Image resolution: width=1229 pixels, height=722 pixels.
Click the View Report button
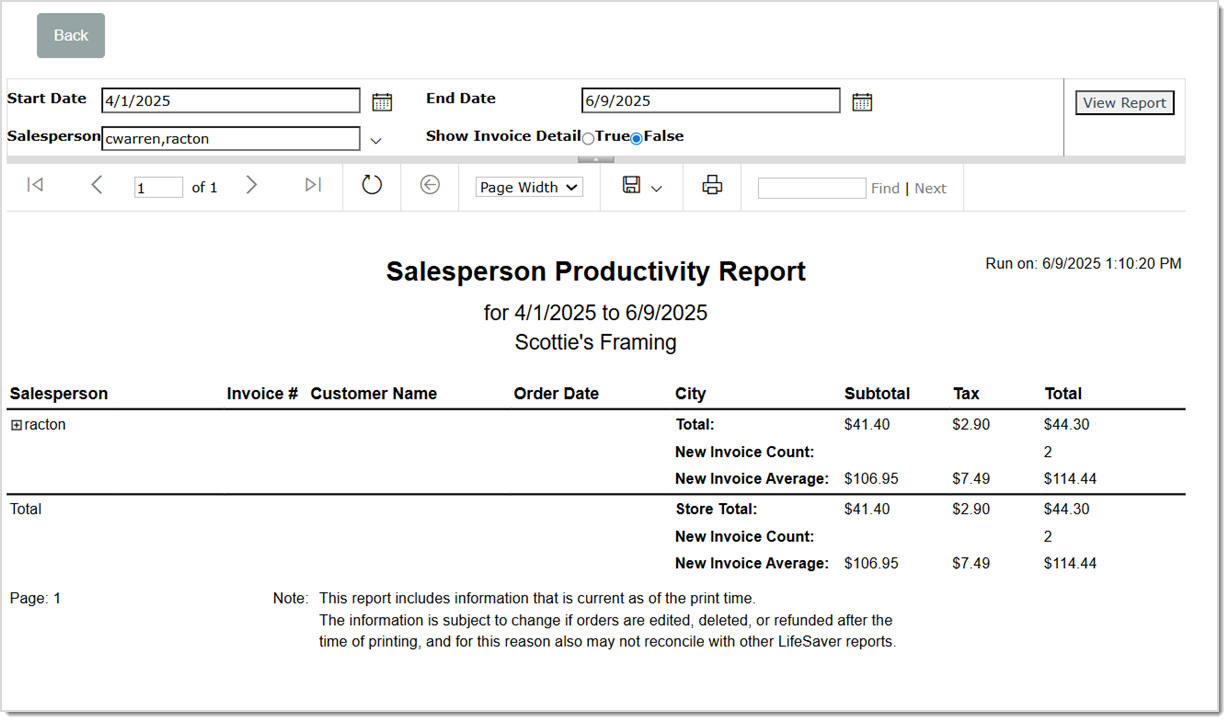coord(1124,102)
